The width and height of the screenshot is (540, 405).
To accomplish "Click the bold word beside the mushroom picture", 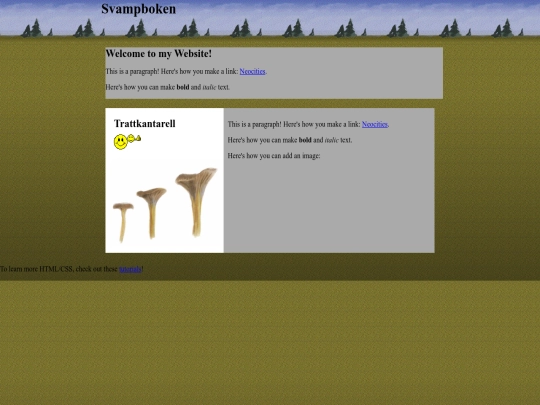I will click(305, 140).
